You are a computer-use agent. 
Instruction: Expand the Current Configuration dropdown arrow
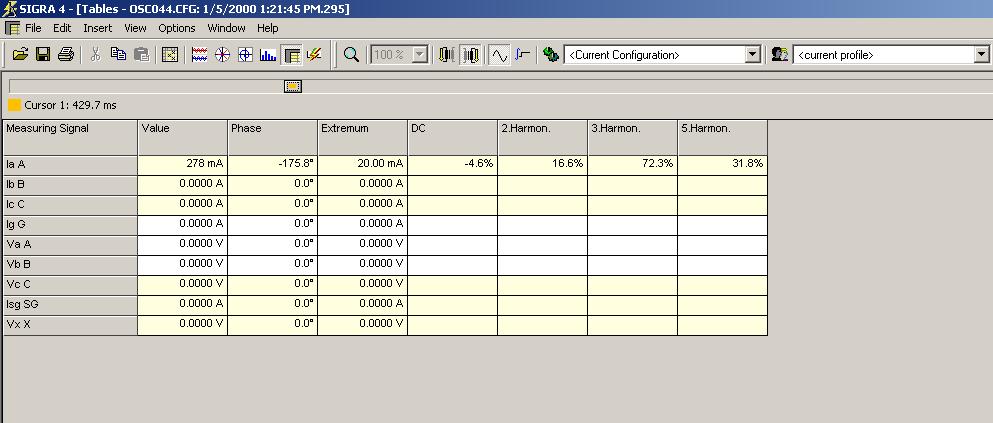pyautogui.click(x=752, y=54)
